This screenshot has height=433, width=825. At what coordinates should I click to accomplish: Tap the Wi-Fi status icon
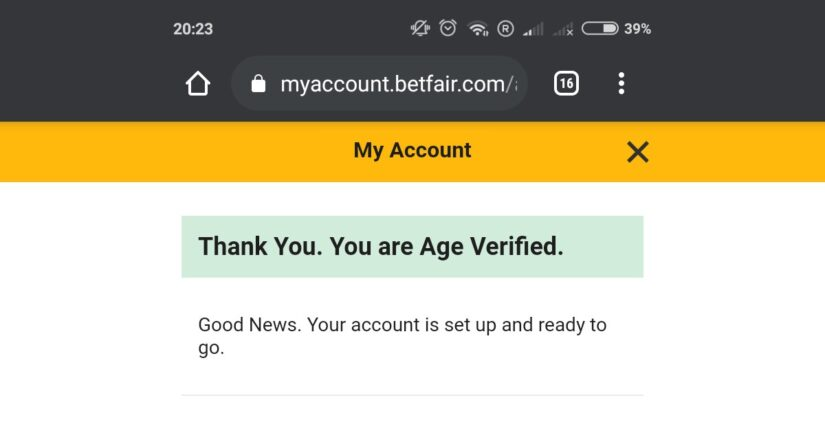[x=477, y=29]
